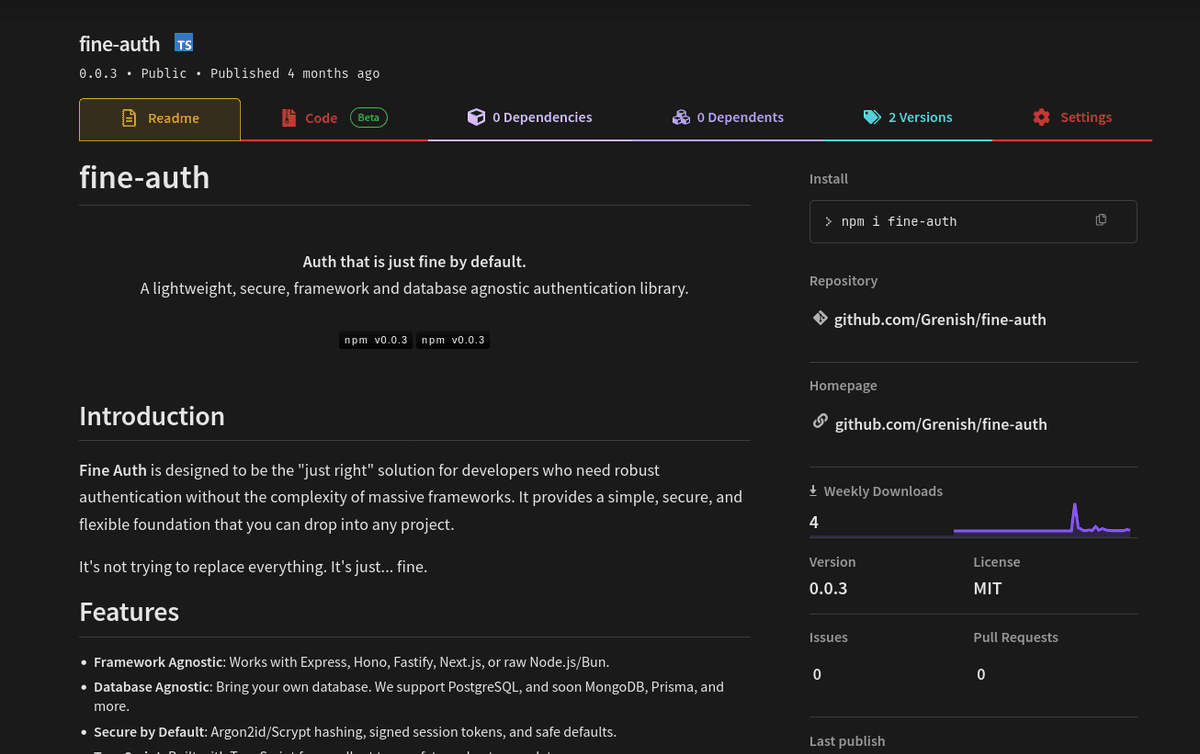Click the Install label in sidebar
The height and width of the screenshot is (754, 1200).
point(828,179)
